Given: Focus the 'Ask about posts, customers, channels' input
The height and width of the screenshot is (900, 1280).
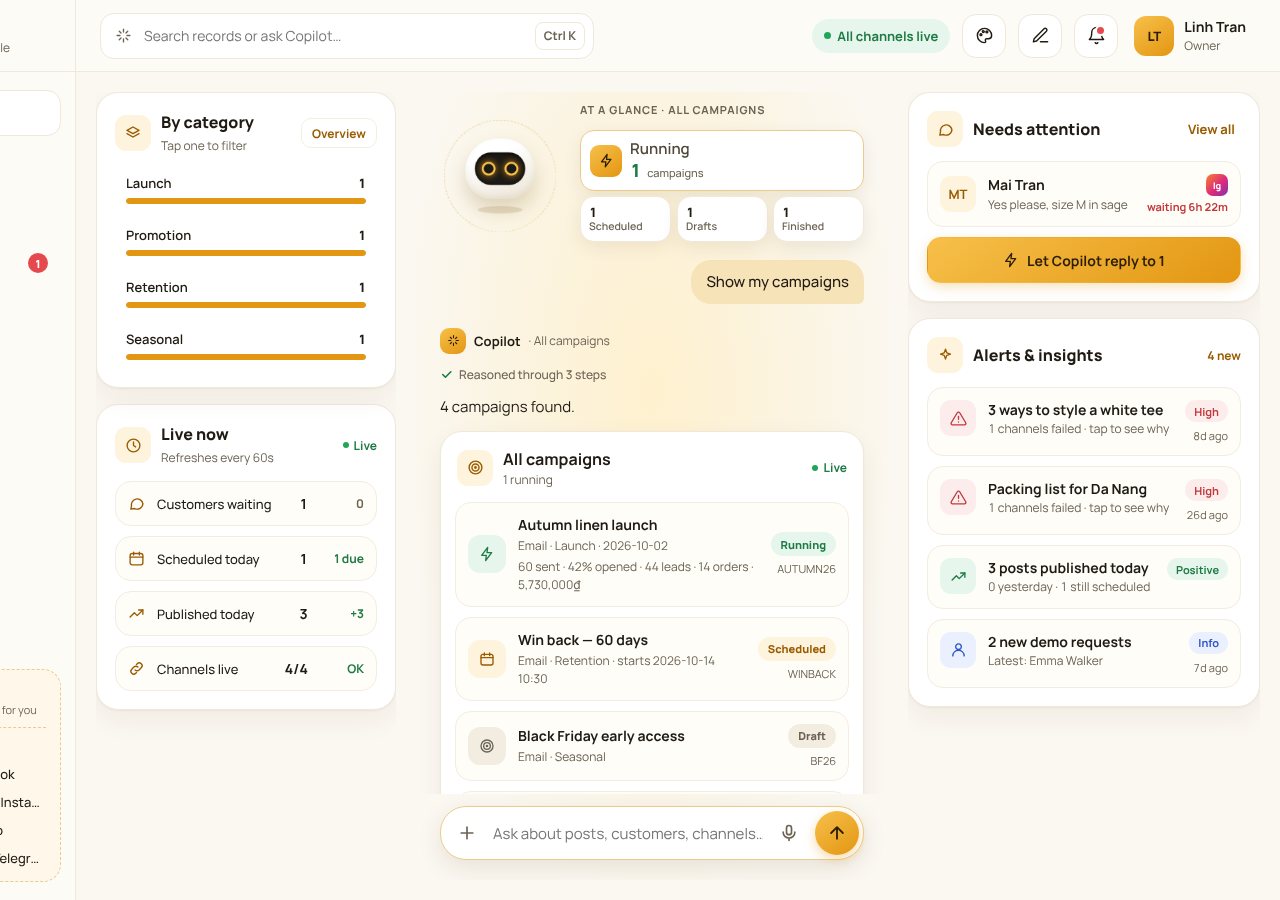Looking at the screenshot, I should (627, 833).
